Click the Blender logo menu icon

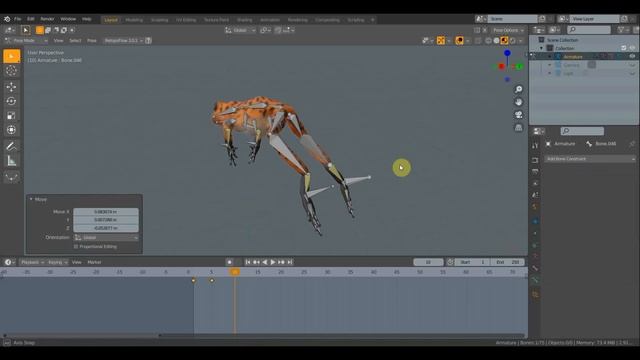(x=7, y=19)
